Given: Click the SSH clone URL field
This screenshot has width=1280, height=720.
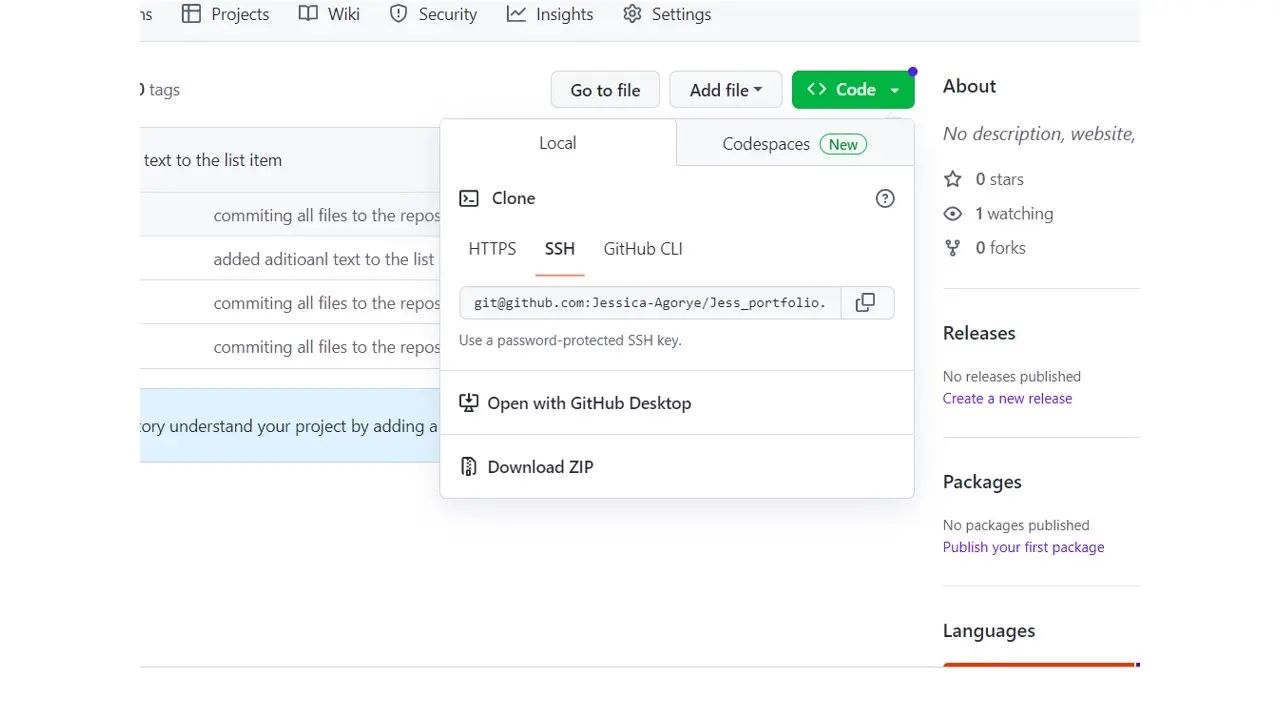Looking at the screenshot, I should (650, 302).
